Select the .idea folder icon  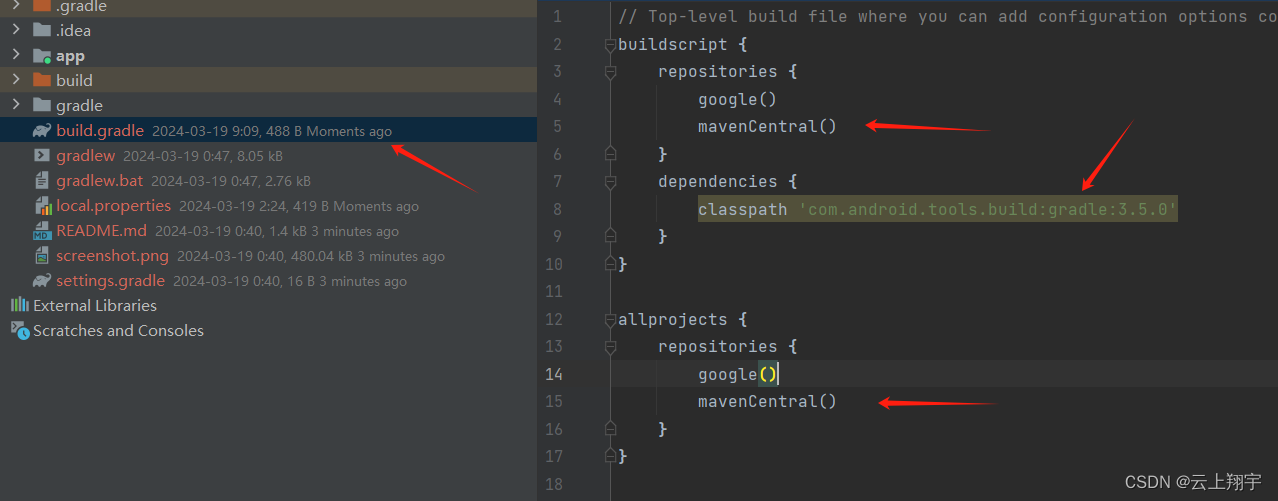[41, 30]
